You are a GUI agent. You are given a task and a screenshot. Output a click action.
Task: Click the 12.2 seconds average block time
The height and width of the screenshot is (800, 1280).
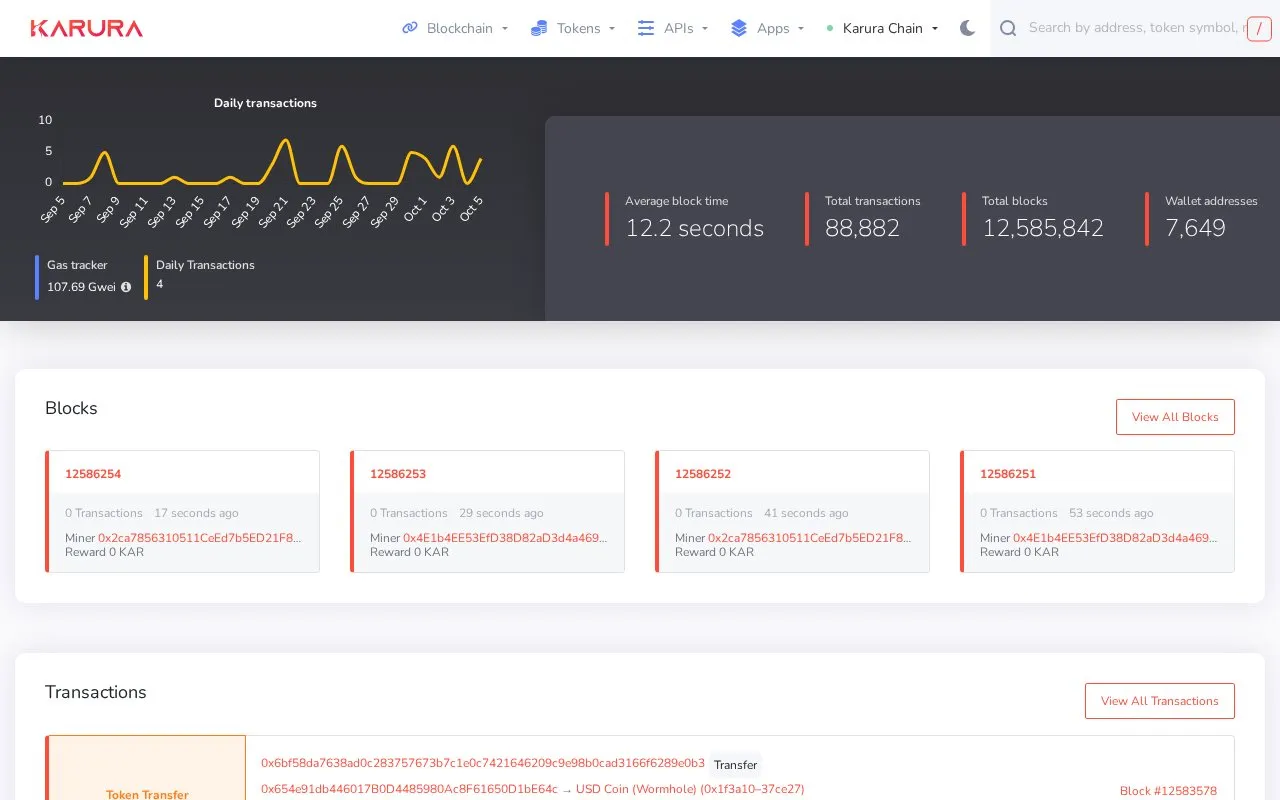(694, 228)
